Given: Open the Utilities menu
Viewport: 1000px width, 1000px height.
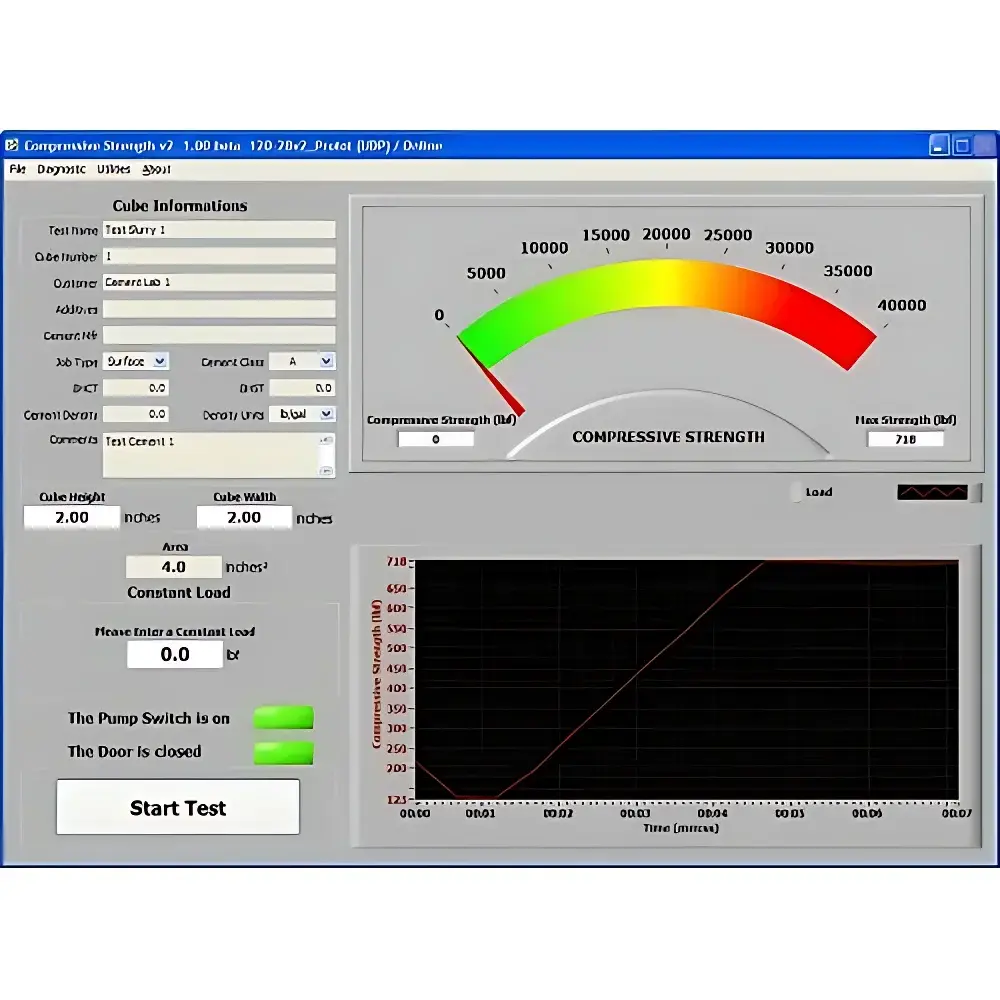Looking at the screenshot, I should click(114, 170).
